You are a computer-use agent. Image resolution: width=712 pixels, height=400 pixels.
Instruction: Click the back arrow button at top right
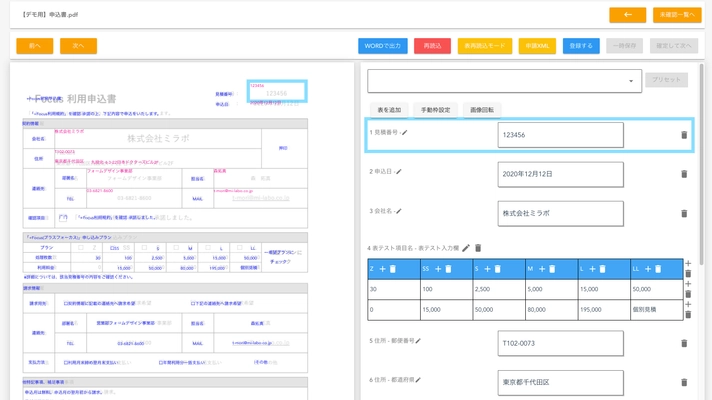(x=628, y=15)
